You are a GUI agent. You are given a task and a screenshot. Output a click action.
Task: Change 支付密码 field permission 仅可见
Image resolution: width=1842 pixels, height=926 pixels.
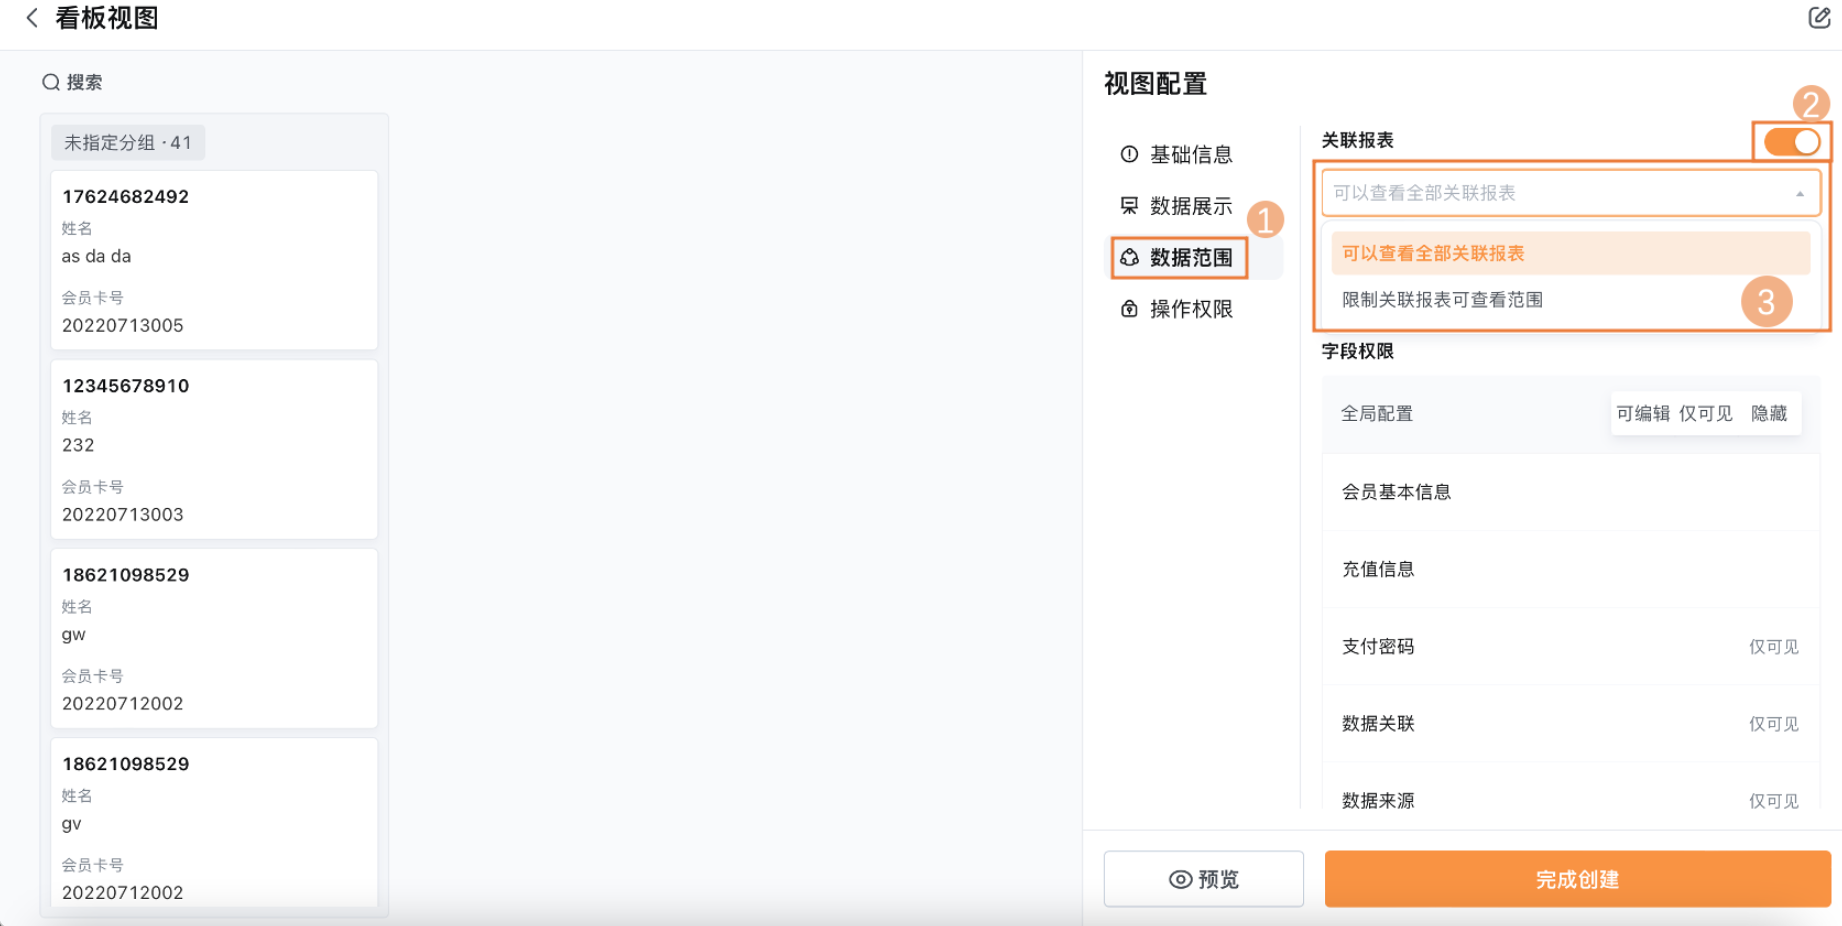(x=1773, y=647)
